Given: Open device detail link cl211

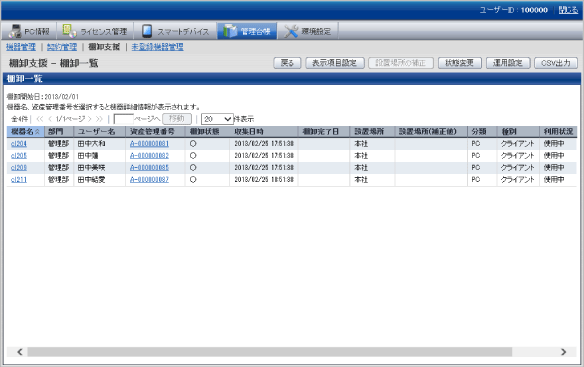Looking at the screenshot, I should [x=19, y=180].
